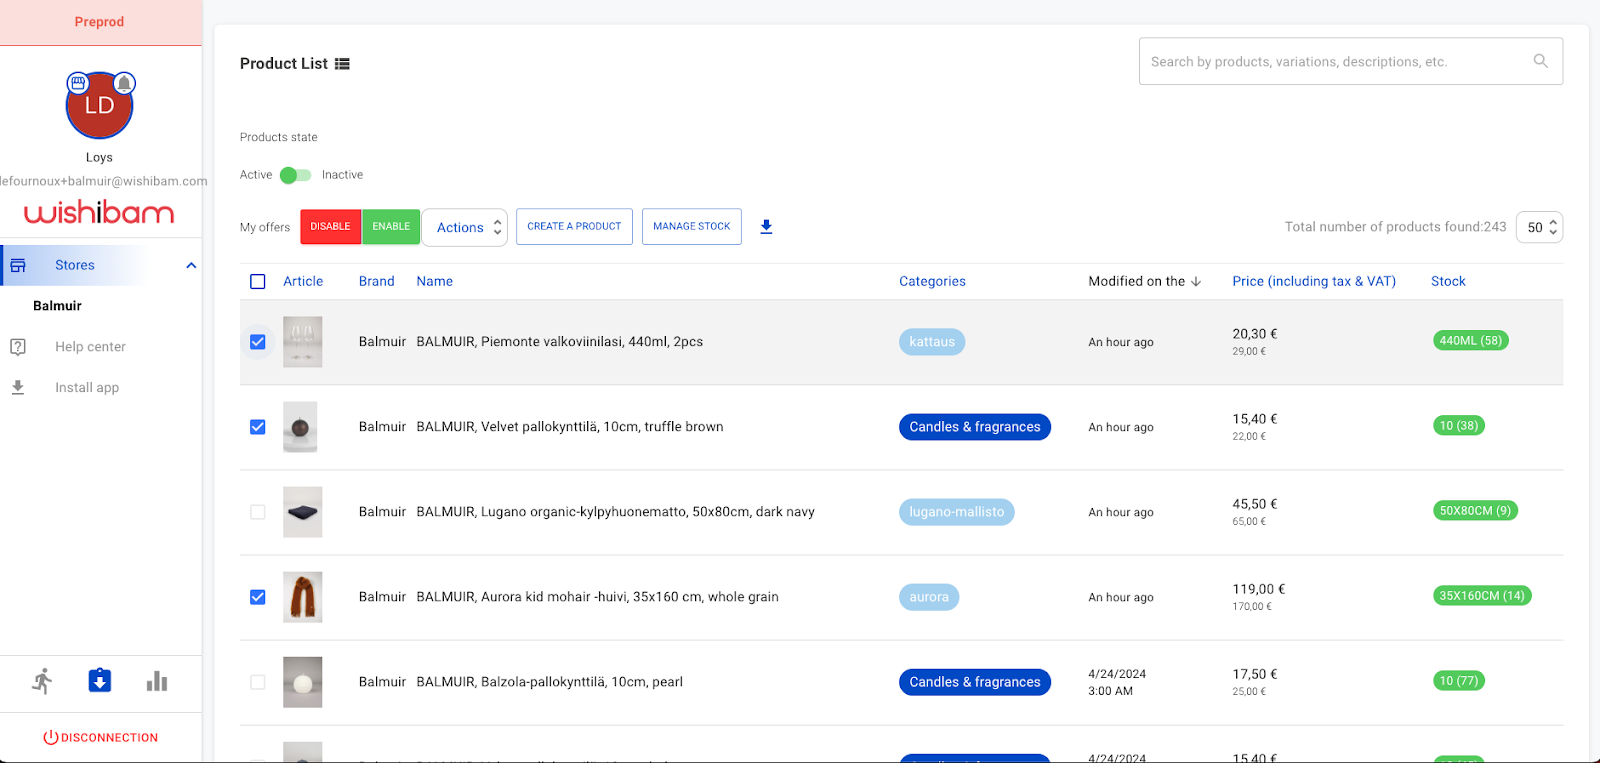The height and width of the screenshot is (763, 1600).
Task: Click the Product List view icon
Action: click(342, 64)
